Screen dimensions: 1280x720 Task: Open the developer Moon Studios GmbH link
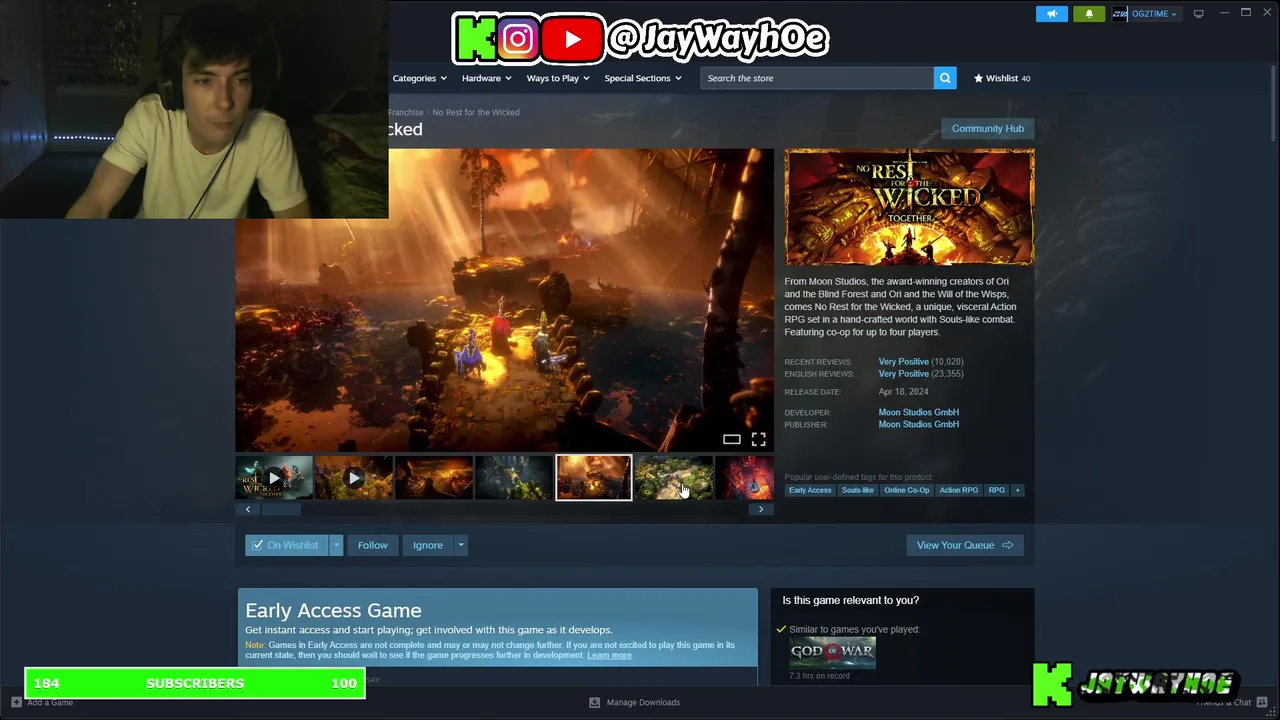point(918,412)
